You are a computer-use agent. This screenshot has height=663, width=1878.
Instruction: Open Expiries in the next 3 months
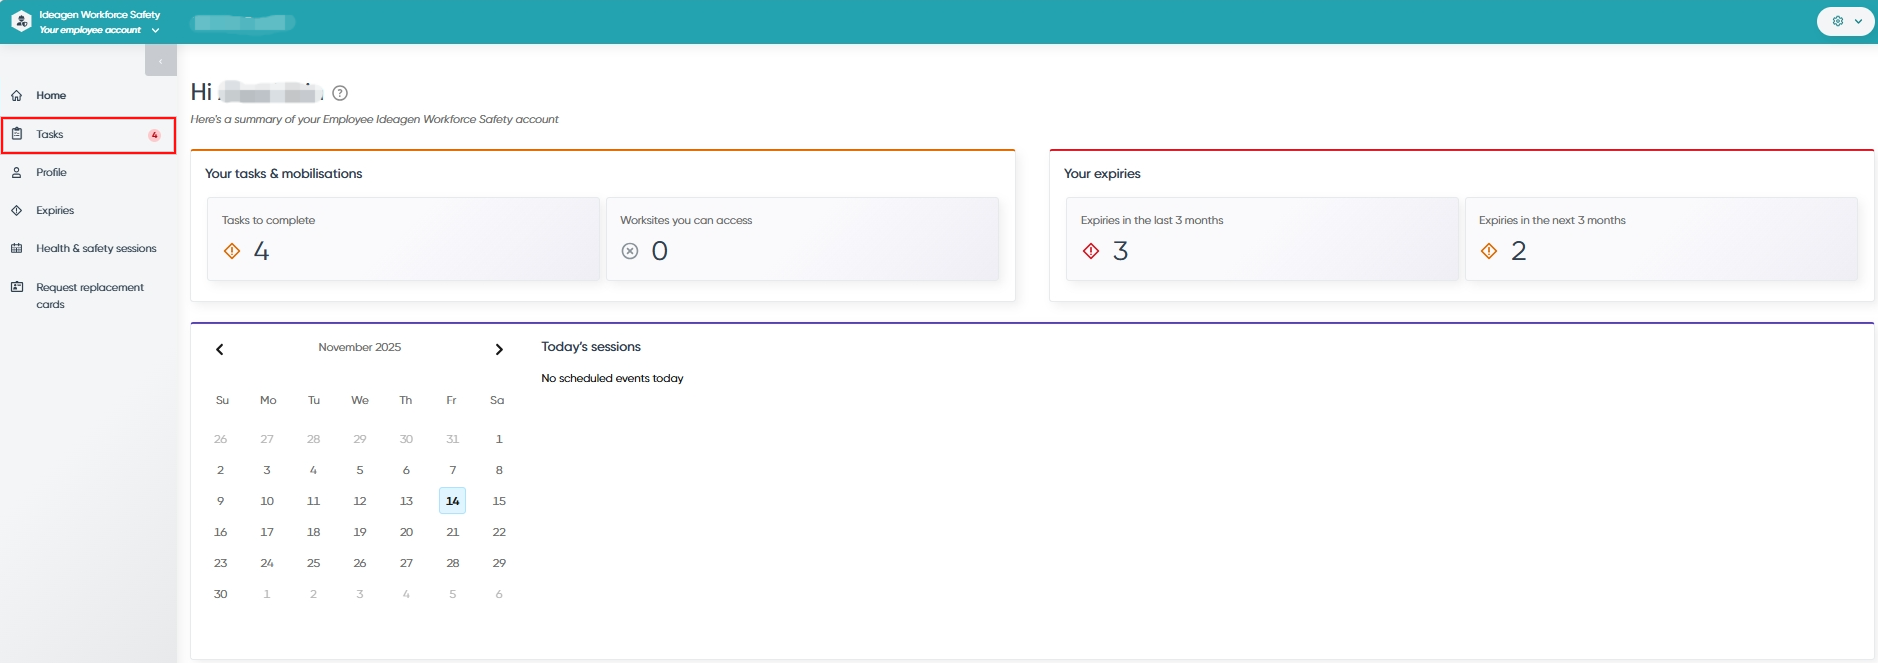click(x=1661, y=239)
